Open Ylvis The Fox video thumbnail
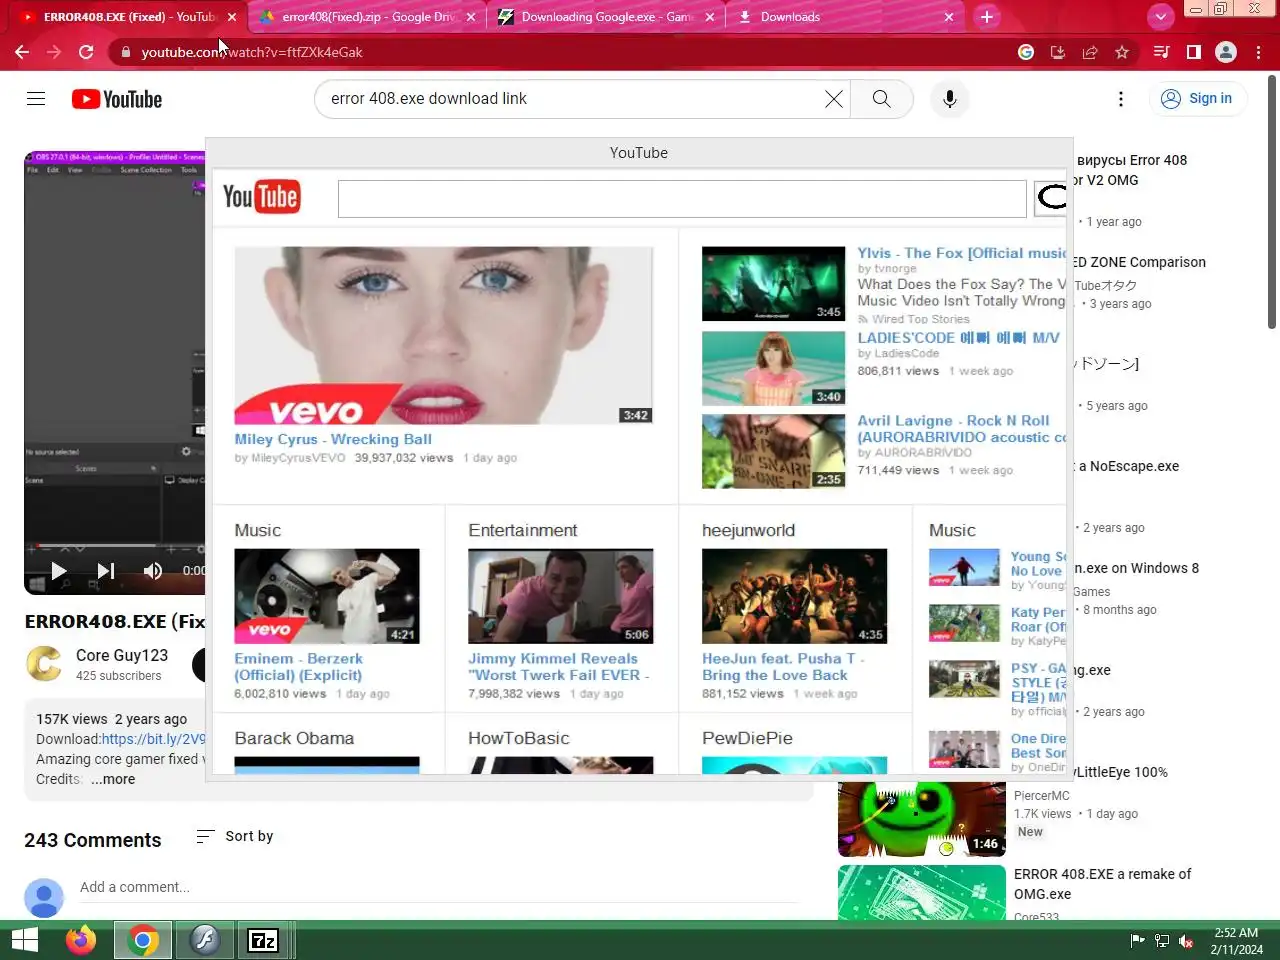 point(773,283)
